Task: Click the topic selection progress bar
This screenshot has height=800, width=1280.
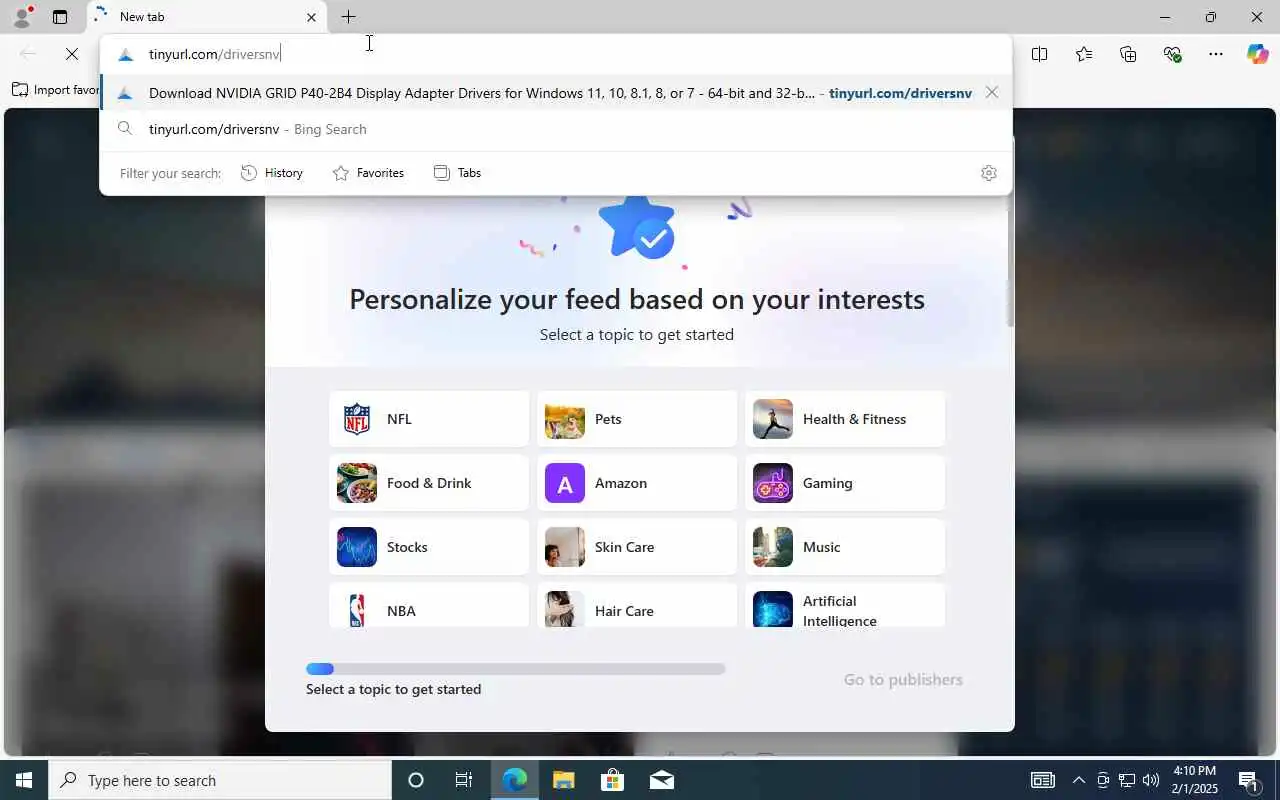Action: [x=516, y=669]
